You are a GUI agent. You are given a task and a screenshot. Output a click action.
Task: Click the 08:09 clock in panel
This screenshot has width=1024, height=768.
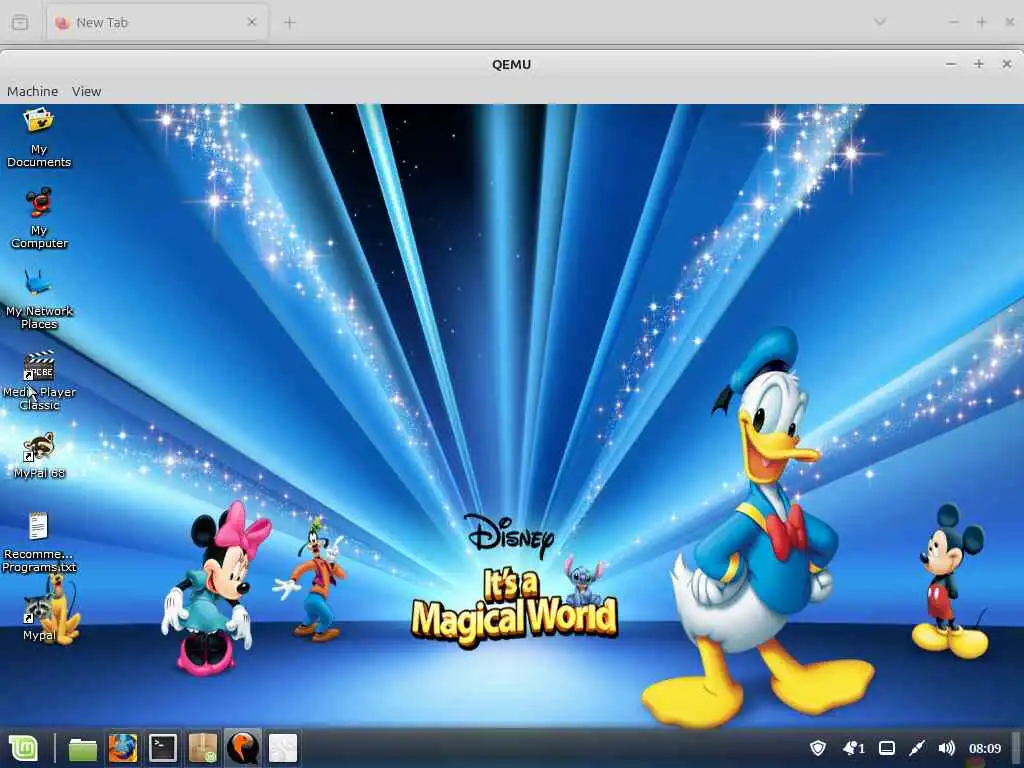[985, 748]
